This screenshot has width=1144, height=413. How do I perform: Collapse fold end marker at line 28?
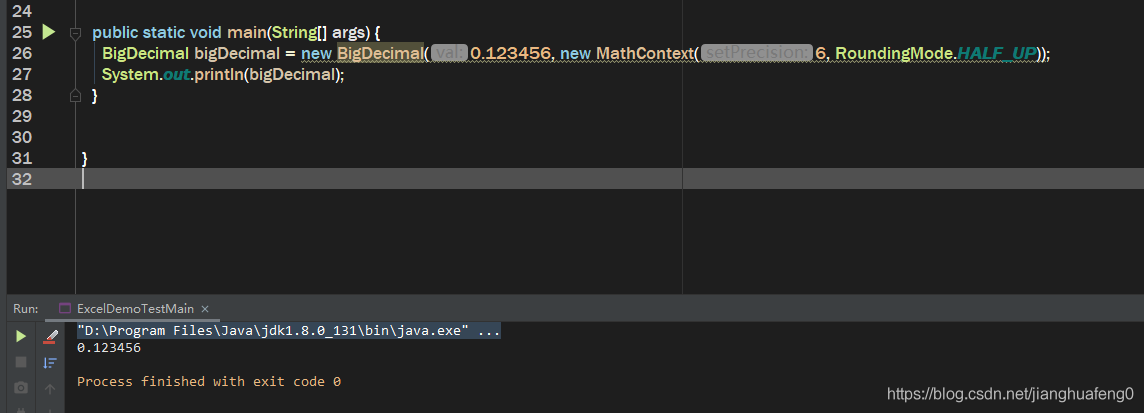(74, 96)
